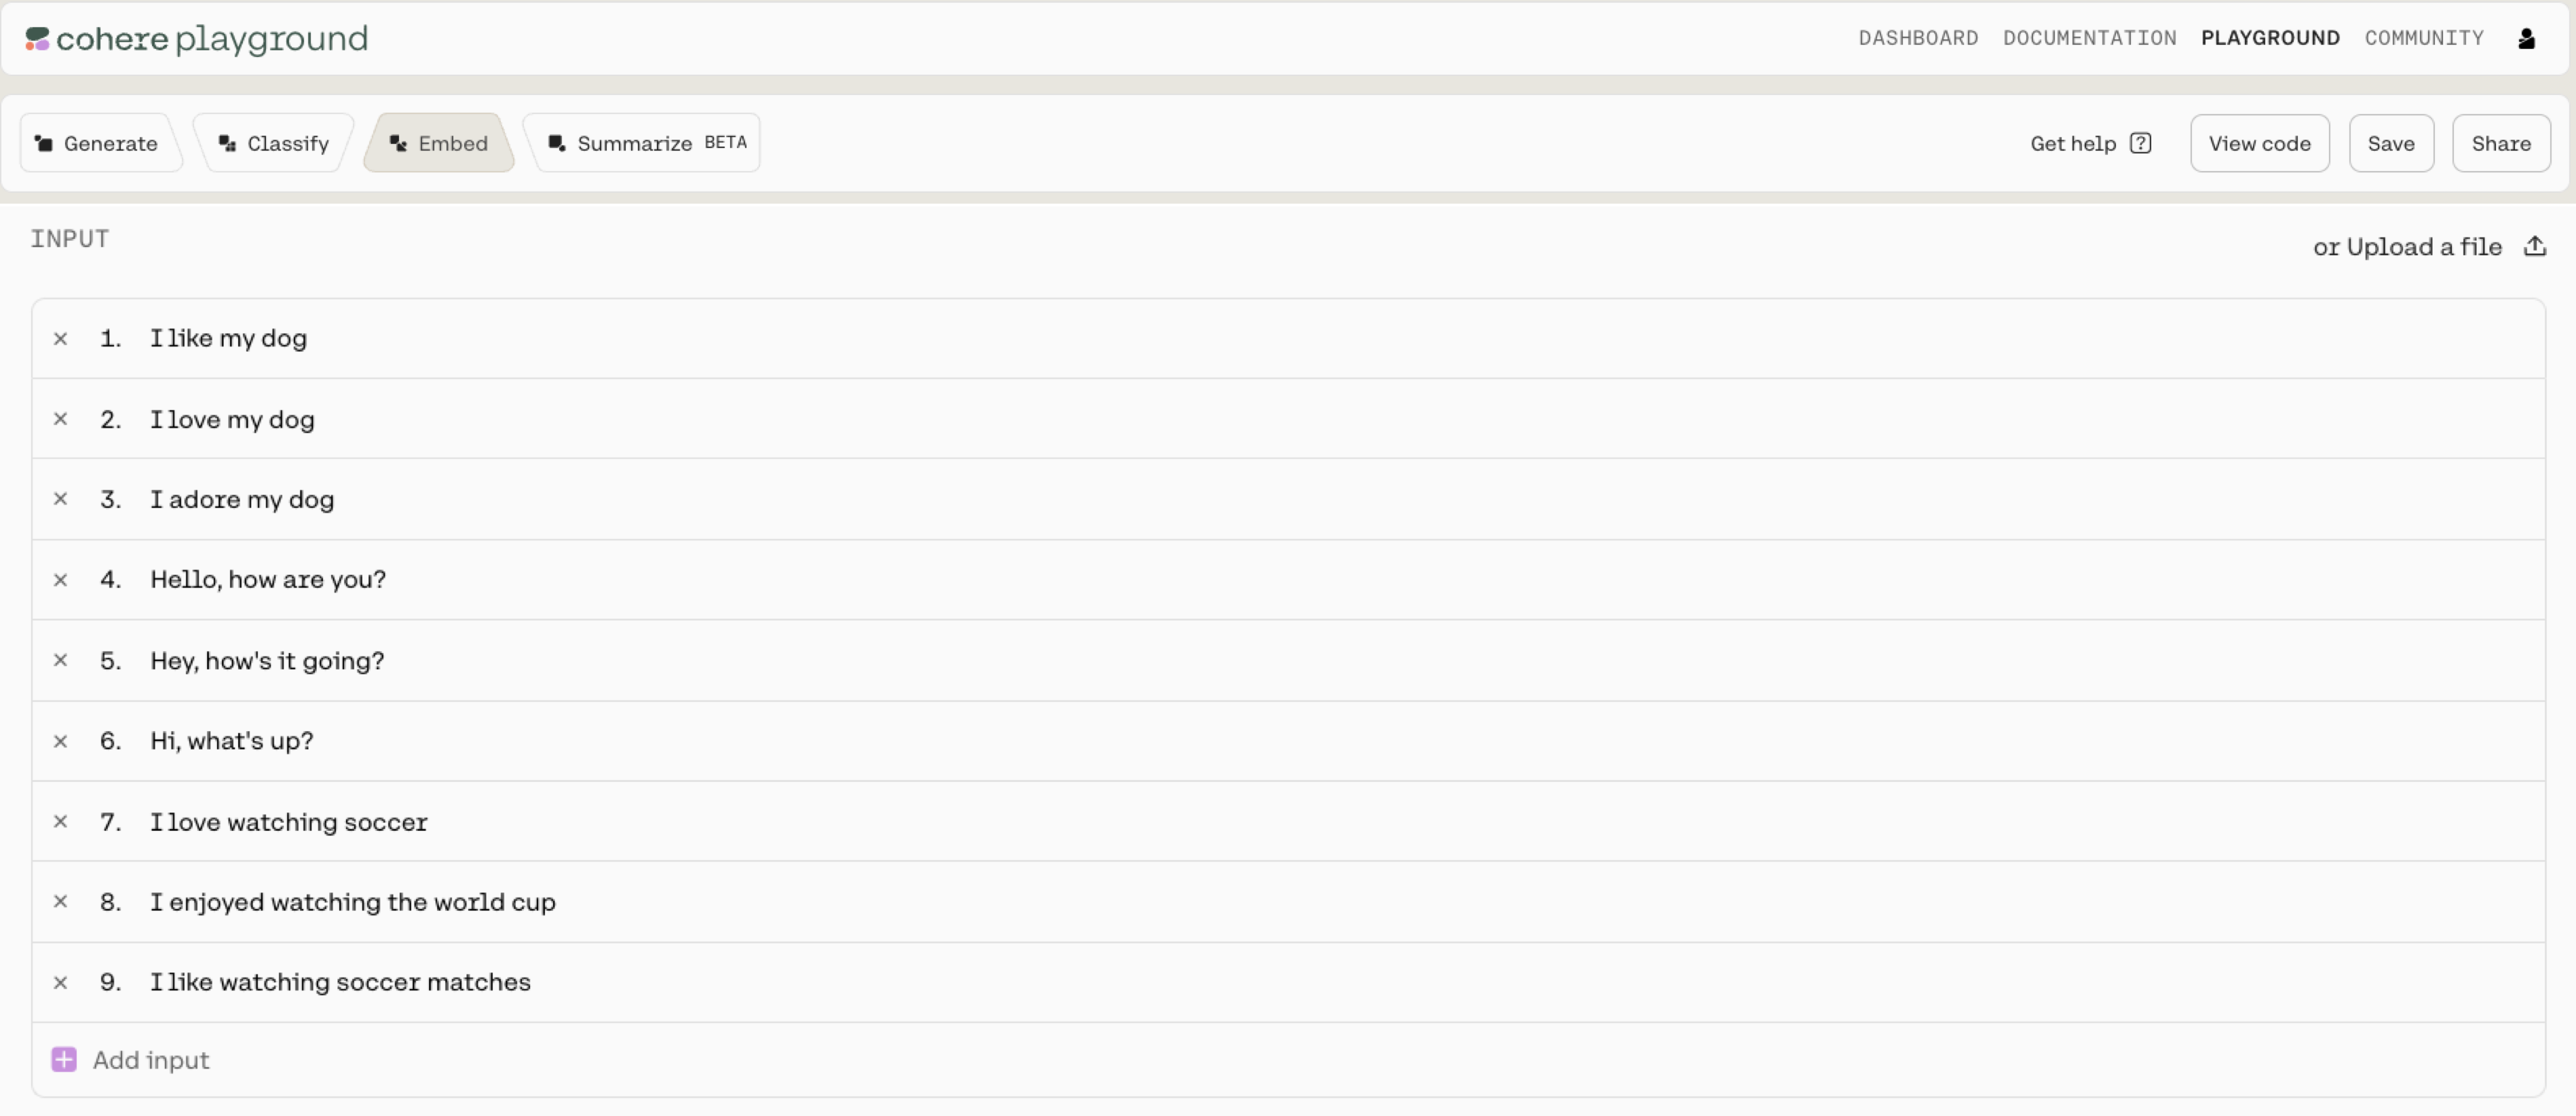
Task: Delete input 9 about soccer matches
Action: click(x=61, y=982)
